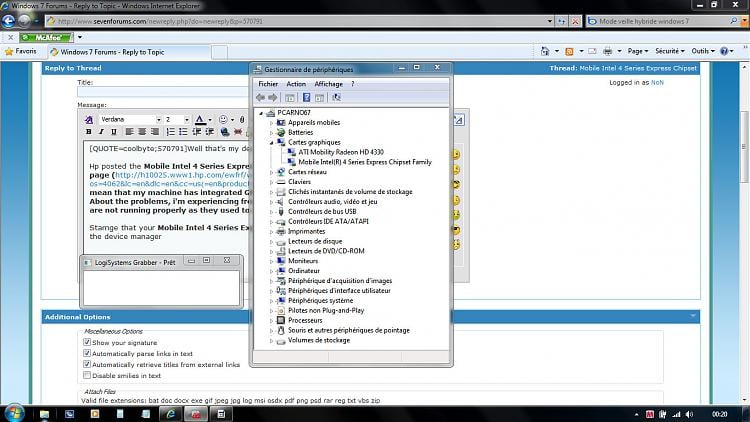Open the Action menu

click(x=296, y=84)
